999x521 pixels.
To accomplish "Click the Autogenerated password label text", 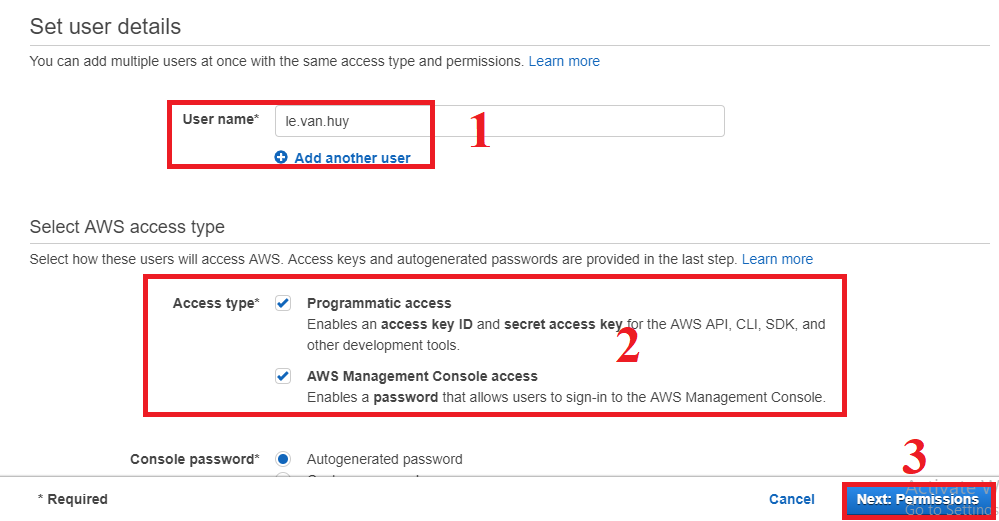I will pos(384,459).
